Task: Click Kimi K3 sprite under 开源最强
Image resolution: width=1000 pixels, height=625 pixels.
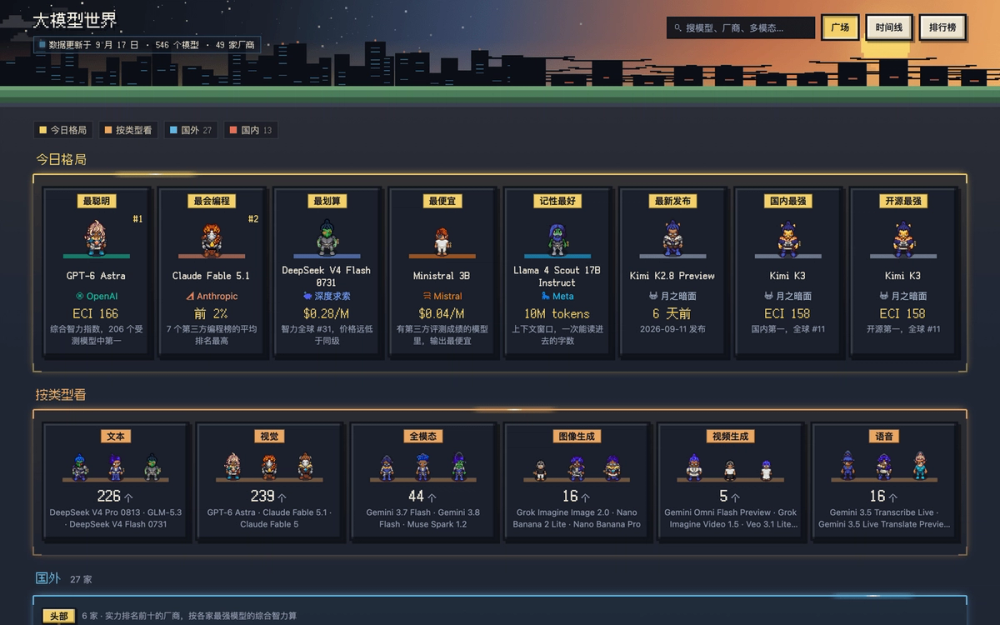Action: [x=903, y=239]
